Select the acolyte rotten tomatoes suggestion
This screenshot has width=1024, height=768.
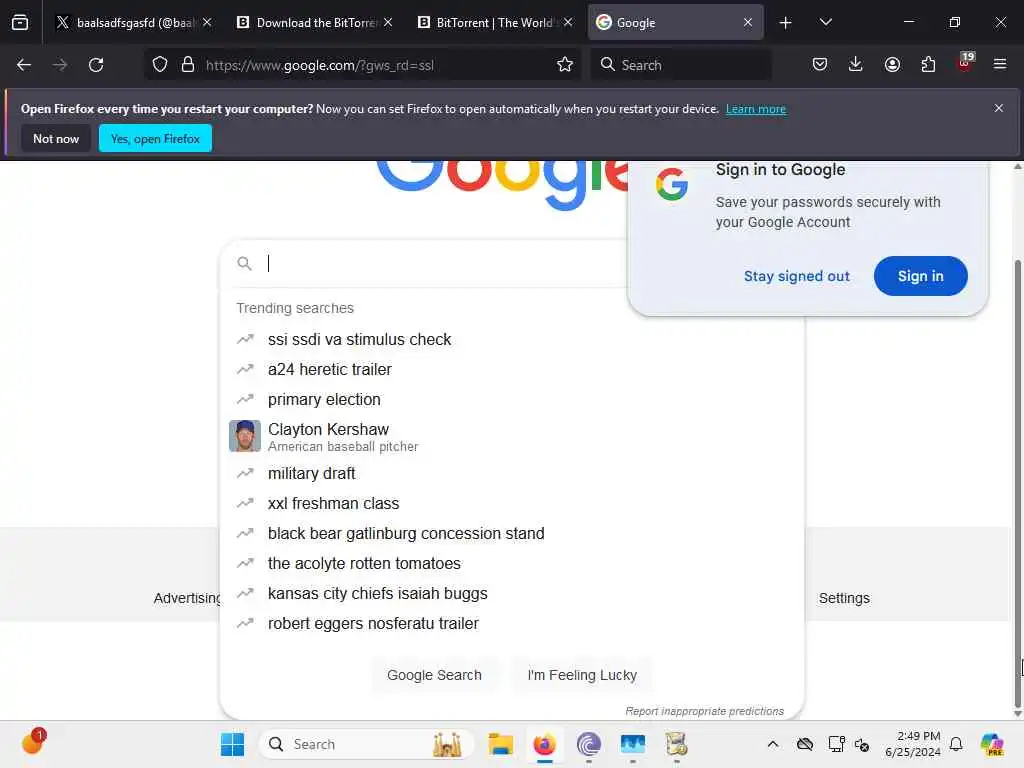coord(512,564)
